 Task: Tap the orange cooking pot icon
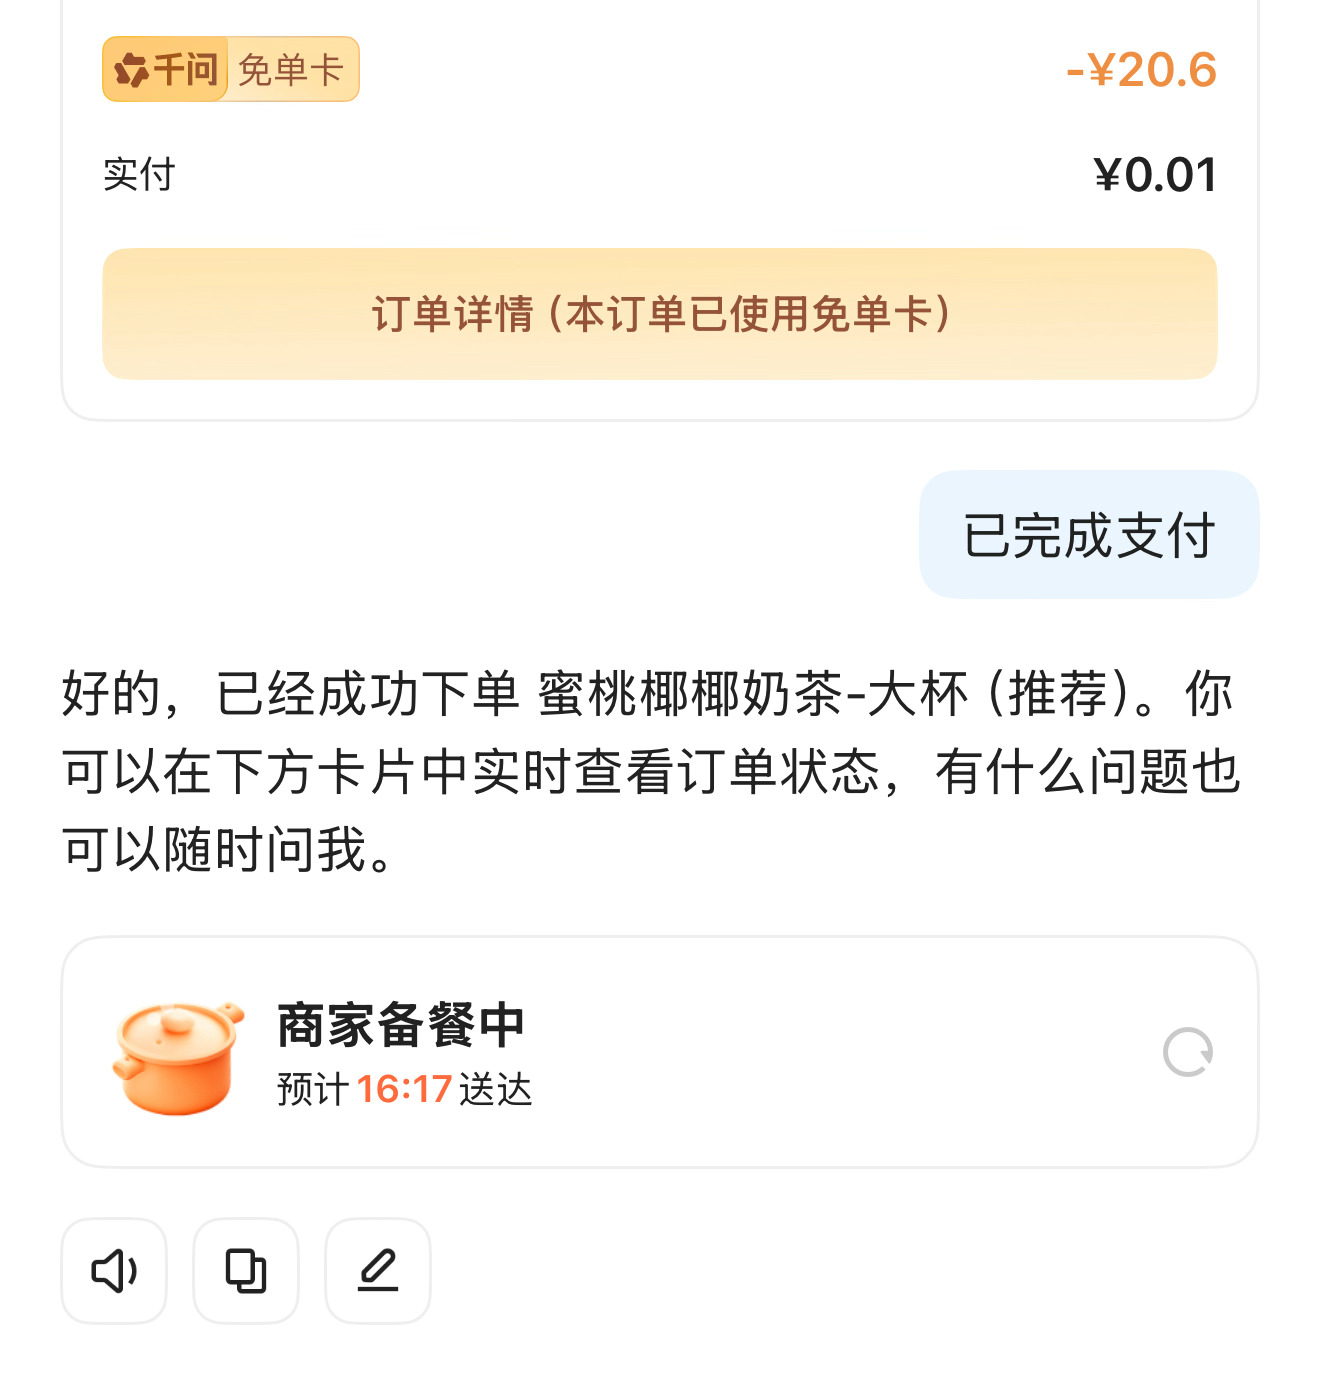click(x=177, y=1056)
